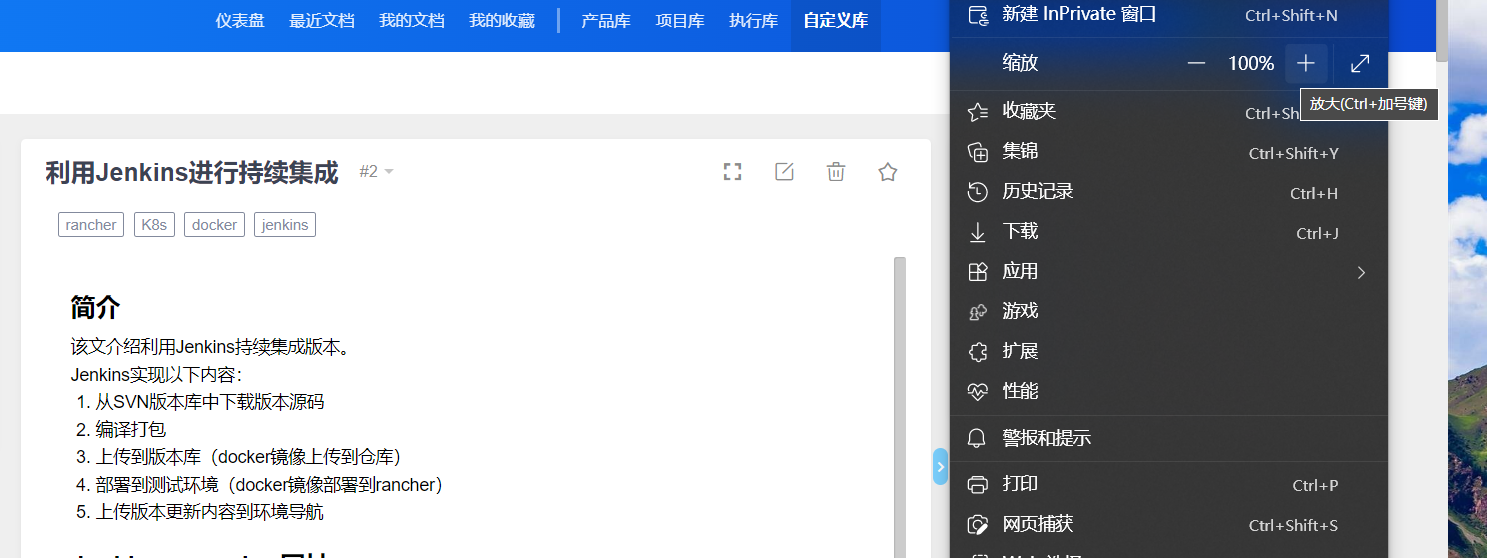Open 我的文档 tab
This screenshot has height=558, width=1487.
pos(412,21)
